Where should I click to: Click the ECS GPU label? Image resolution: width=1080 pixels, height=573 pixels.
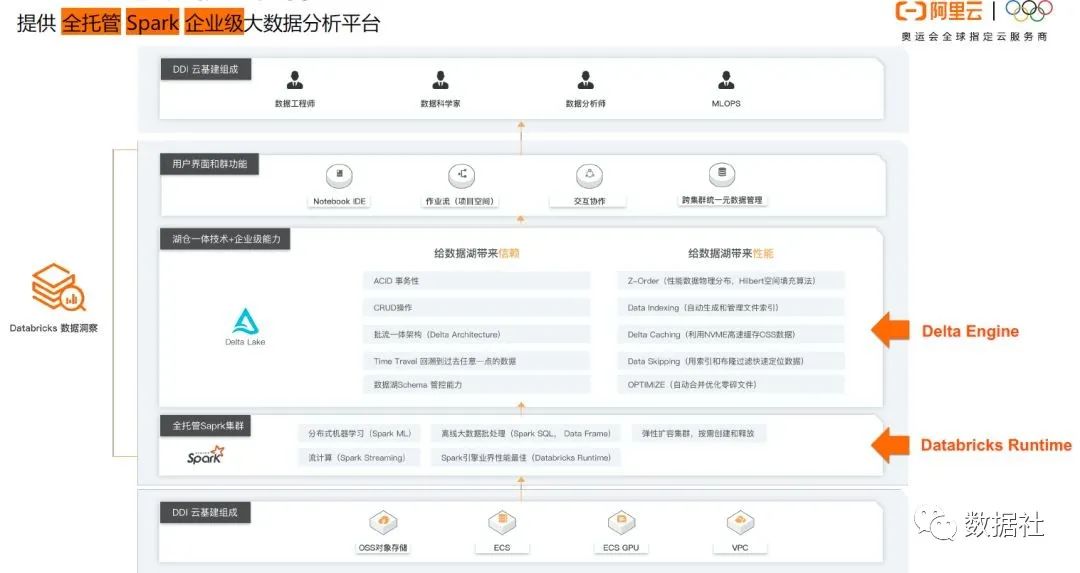[x=621, y=548]
